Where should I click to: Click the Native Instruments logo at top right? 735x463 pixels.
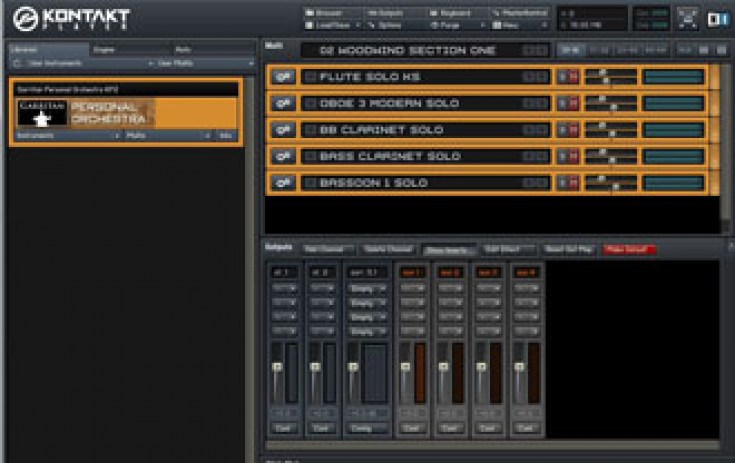pyautogui.click(x=717, y=19)
